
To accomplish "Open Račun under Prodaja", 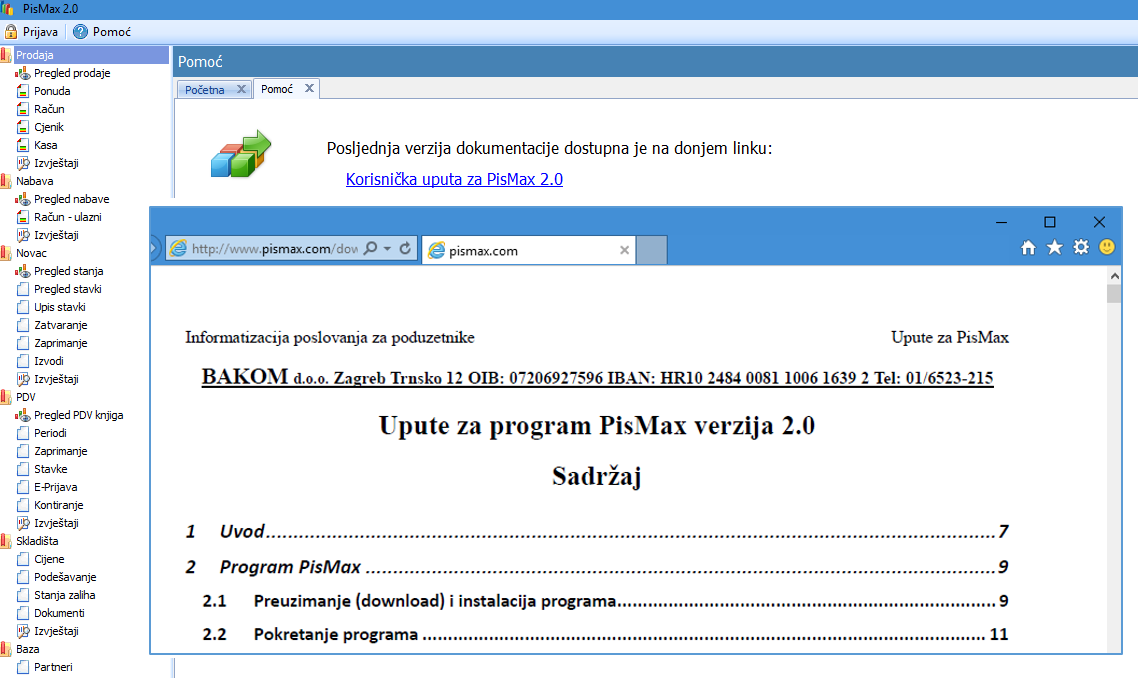I will click(x=49, y=109).
